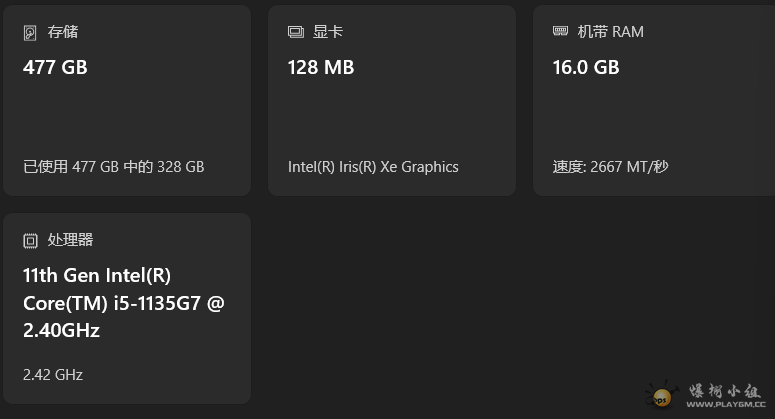Click the watermark mascot logo
This screenshot has width=775, height=419.
pos(664,395)
